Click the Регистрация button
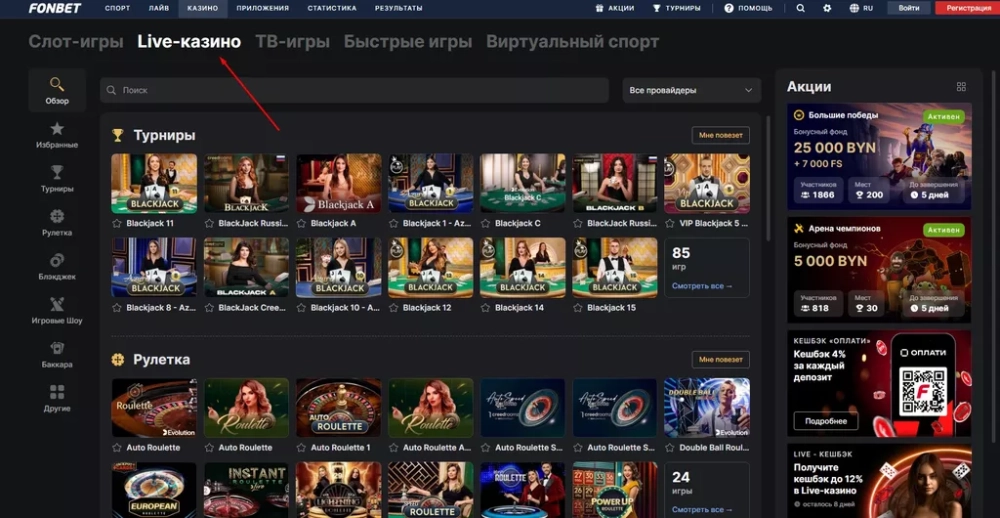The width and height of the screenshot is (1000, 518). (967, 8)
